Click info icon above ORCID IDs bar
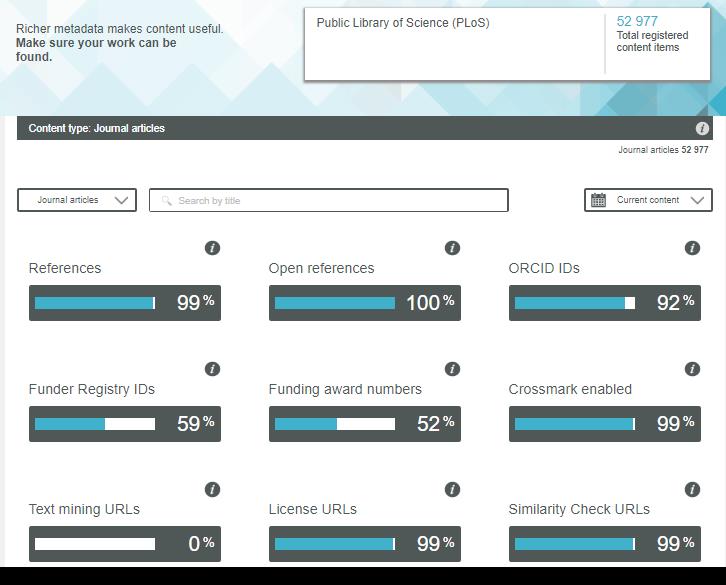 coord(692,248)
